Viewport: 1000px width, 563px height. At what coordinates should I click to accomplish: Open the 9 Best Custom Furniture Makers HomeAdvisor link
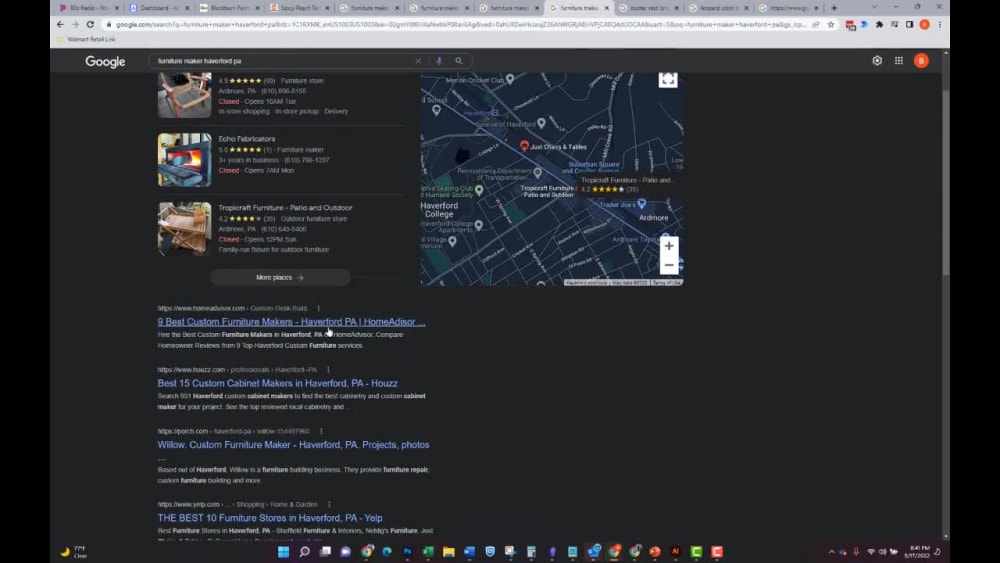tap(291, 322)
